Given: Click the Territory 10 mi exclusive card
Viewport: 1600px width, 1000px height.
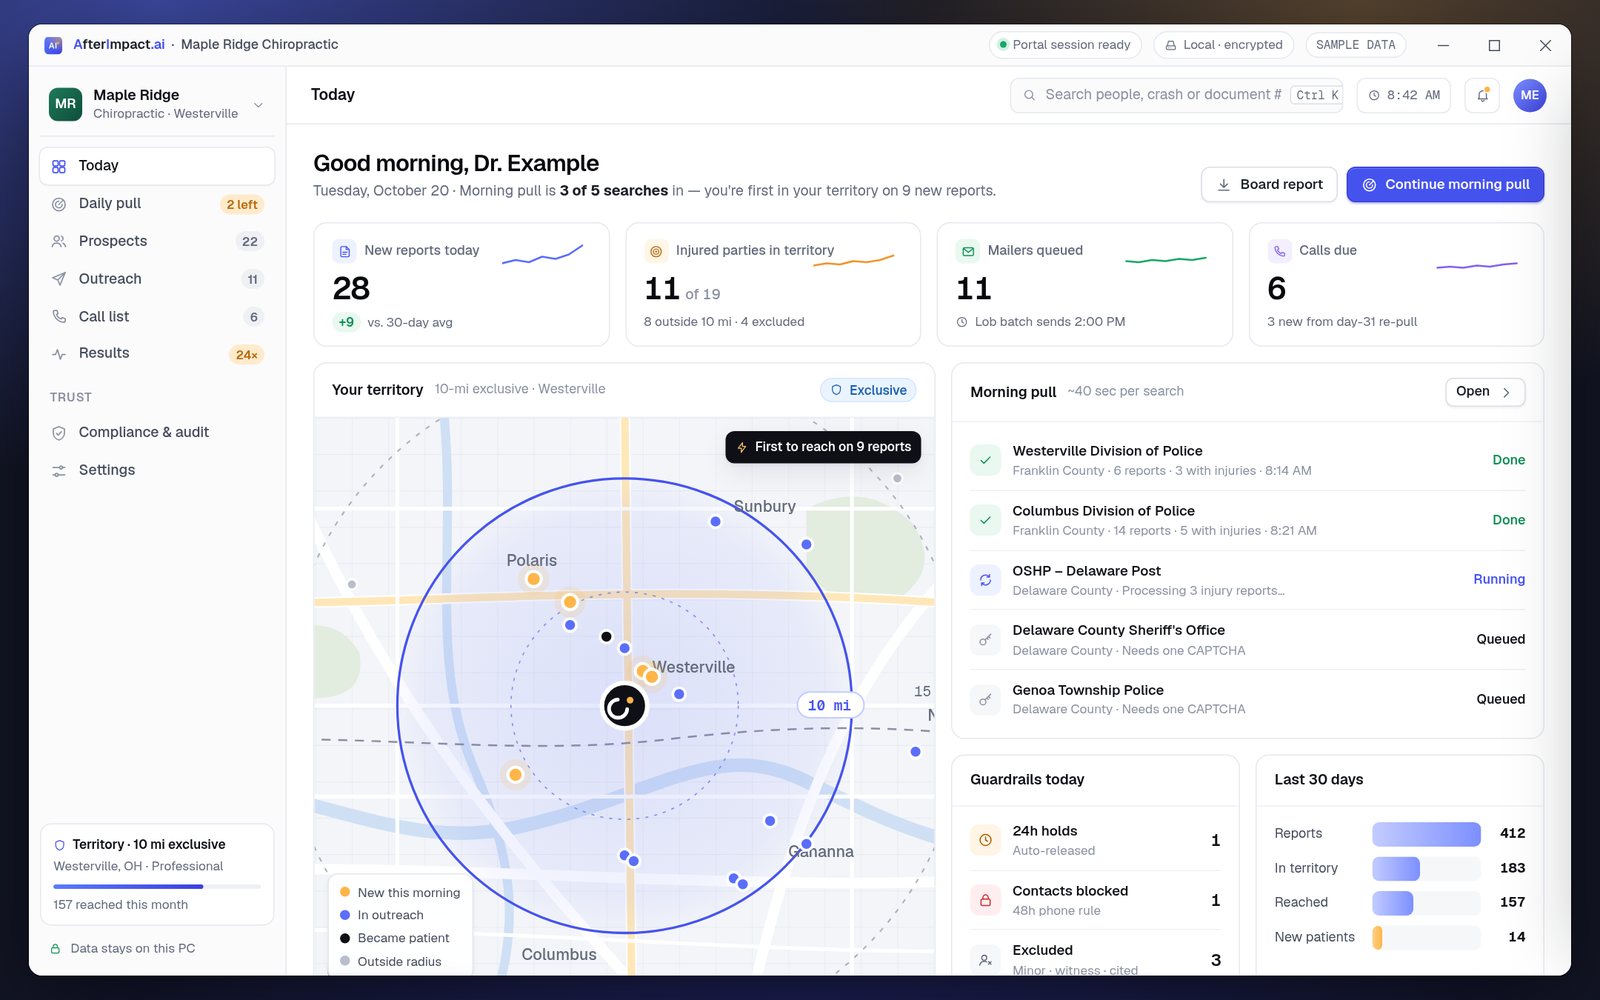Looking at the screenshot, I should [x=157, y=874].
